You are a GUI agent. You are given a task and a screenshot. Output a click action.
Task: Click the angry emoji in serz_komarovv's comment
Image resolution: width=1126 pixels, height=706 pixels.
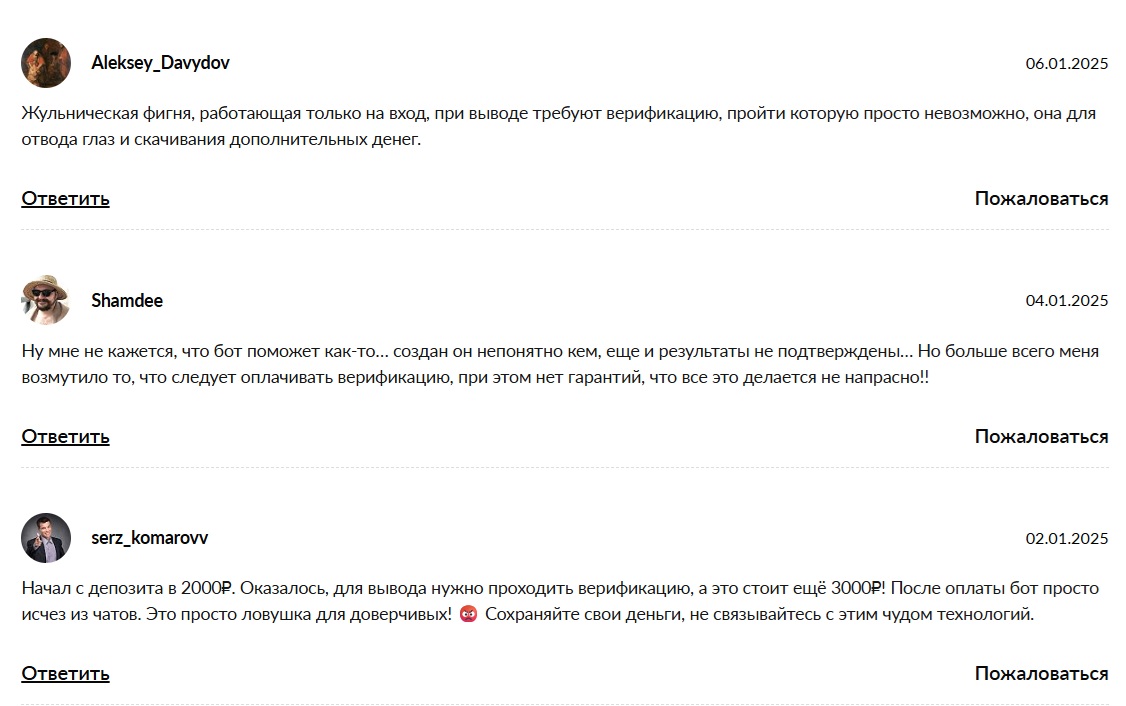(468, 615)
